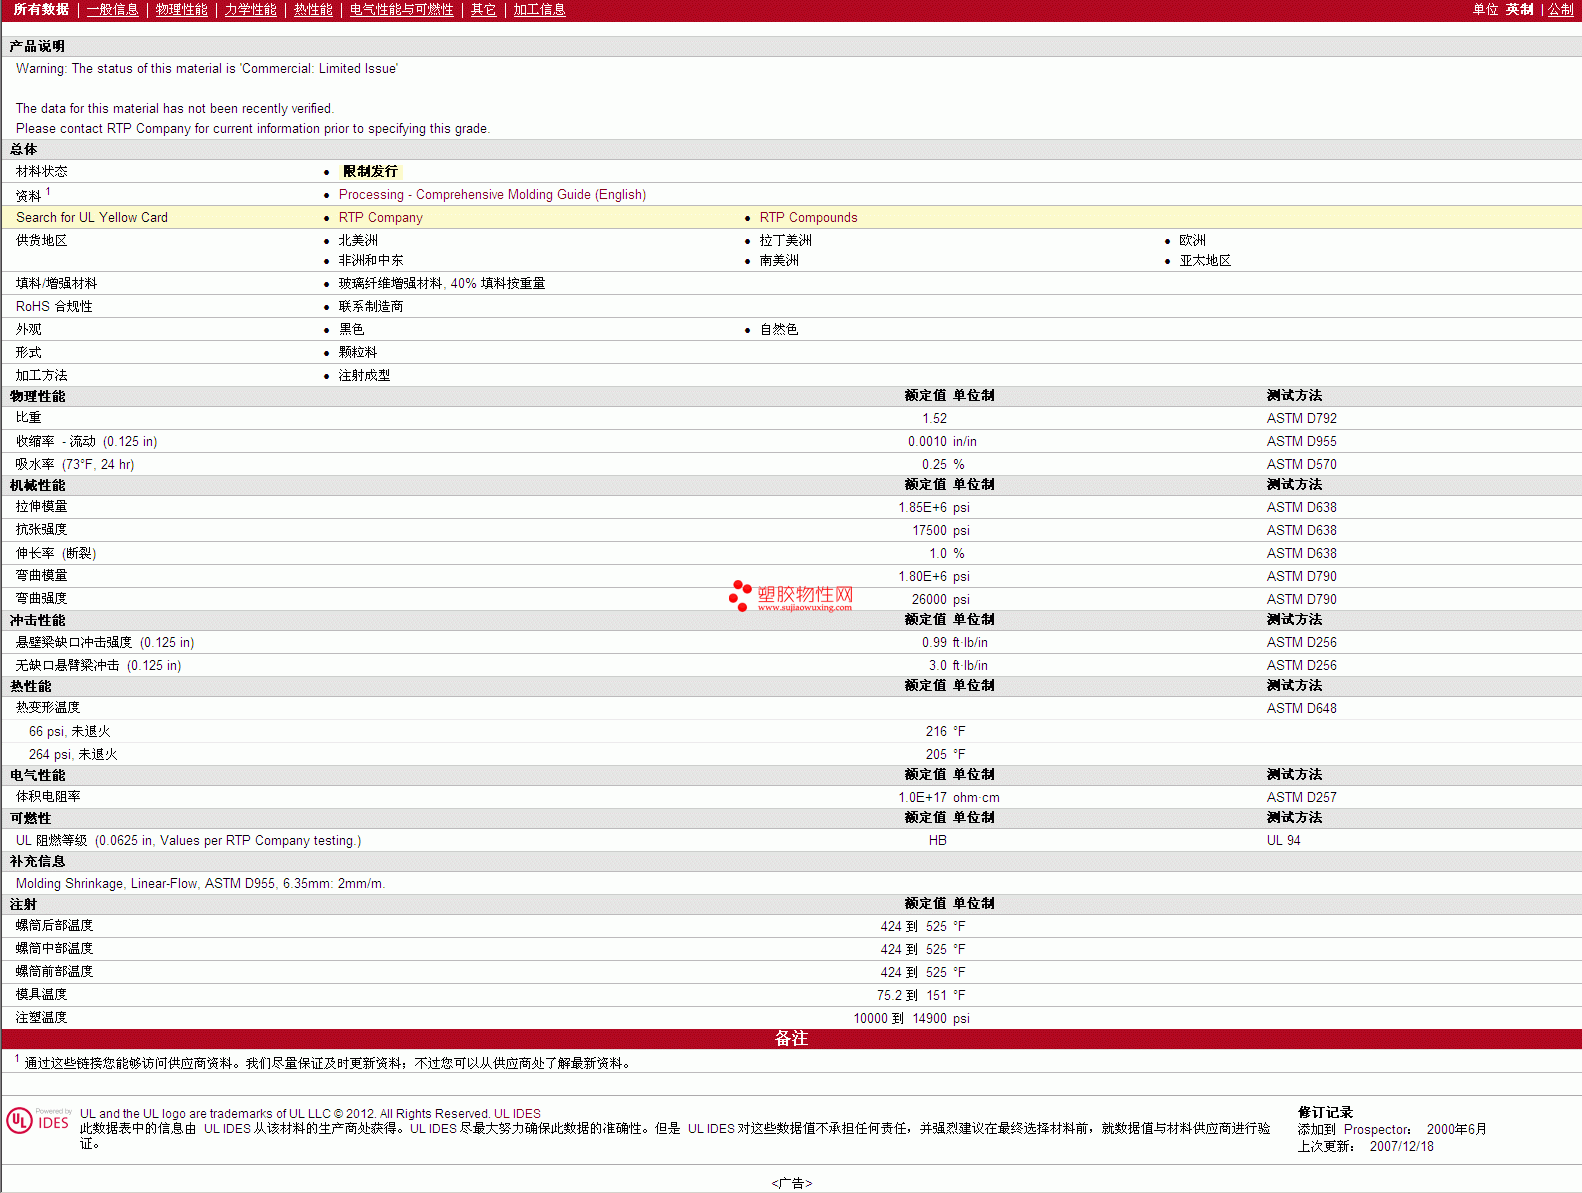The image size is (1582, 1193).
Task: Click the <广告> label at bottom
Action: [x=791, y=1183]
